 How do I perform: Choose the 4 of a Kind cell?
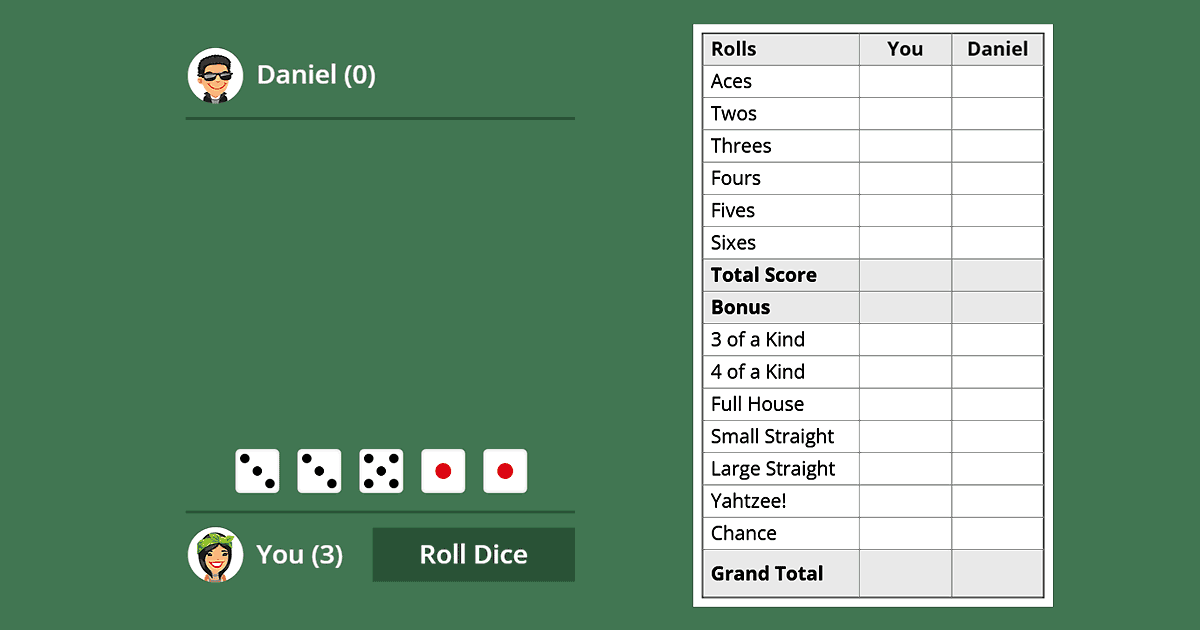pos(905,371)
